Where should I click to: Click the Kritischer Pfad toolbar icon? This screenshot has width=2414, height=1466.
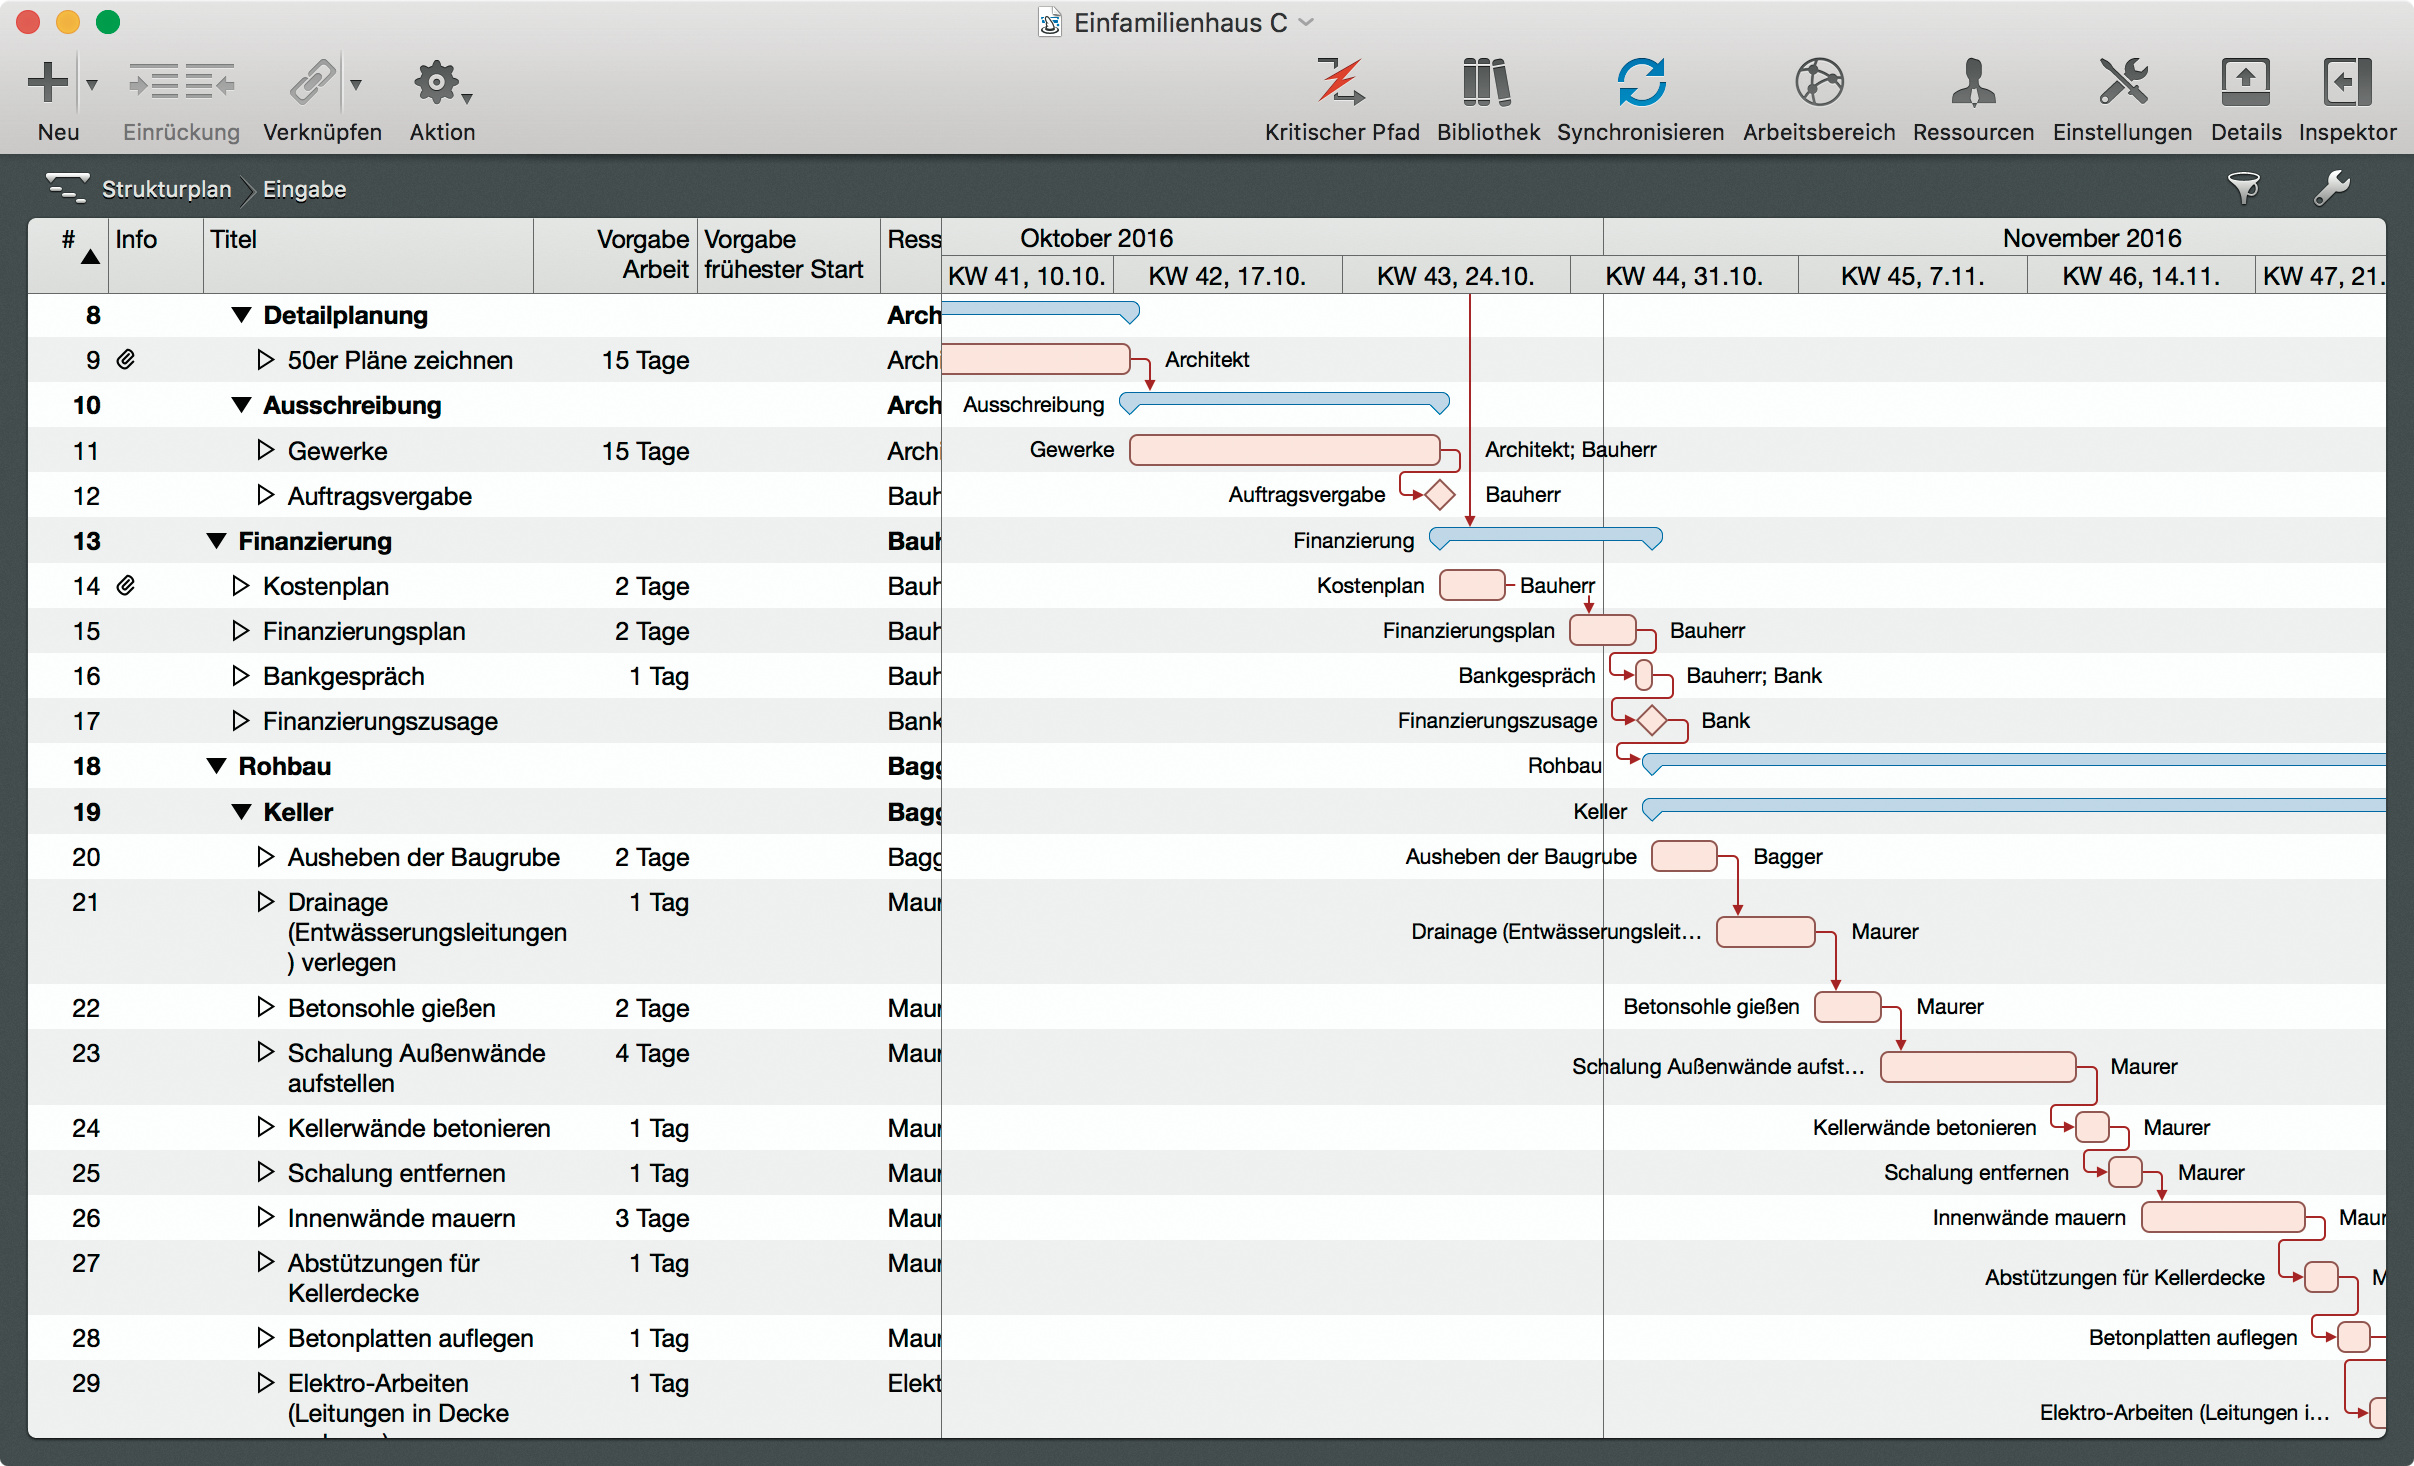point(1340,83)
